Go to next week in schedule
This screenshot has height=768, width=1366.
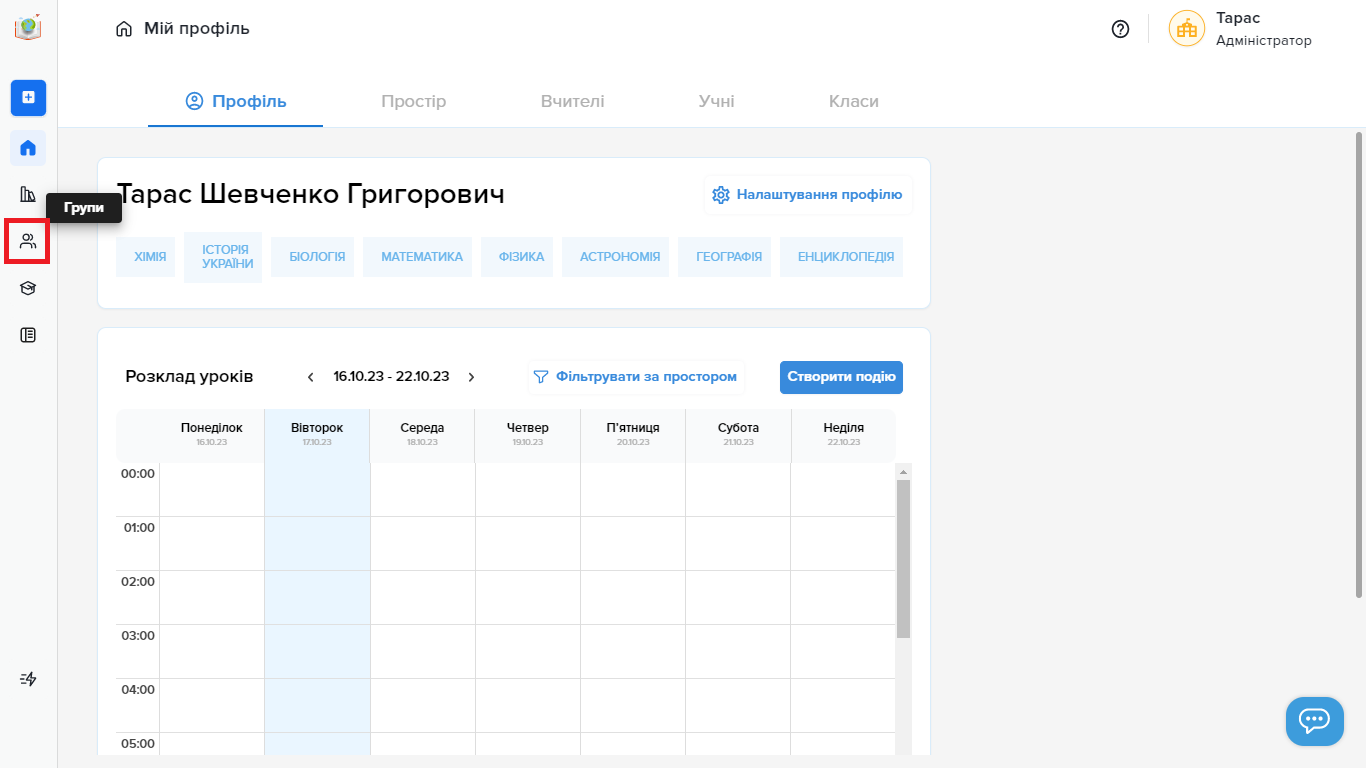pos(472,377)
